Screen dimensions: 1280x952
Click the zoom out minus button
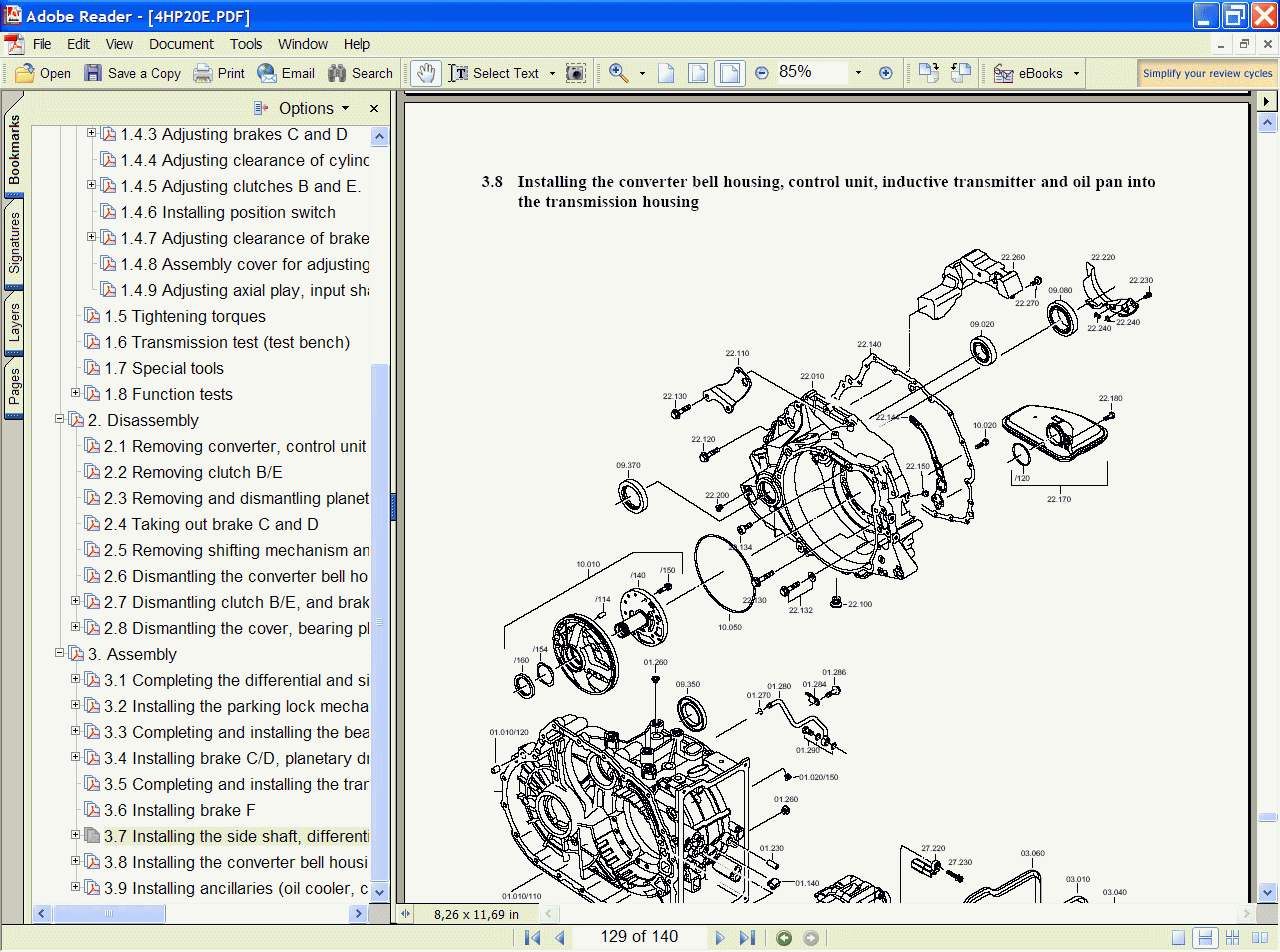tap(762, 73)
